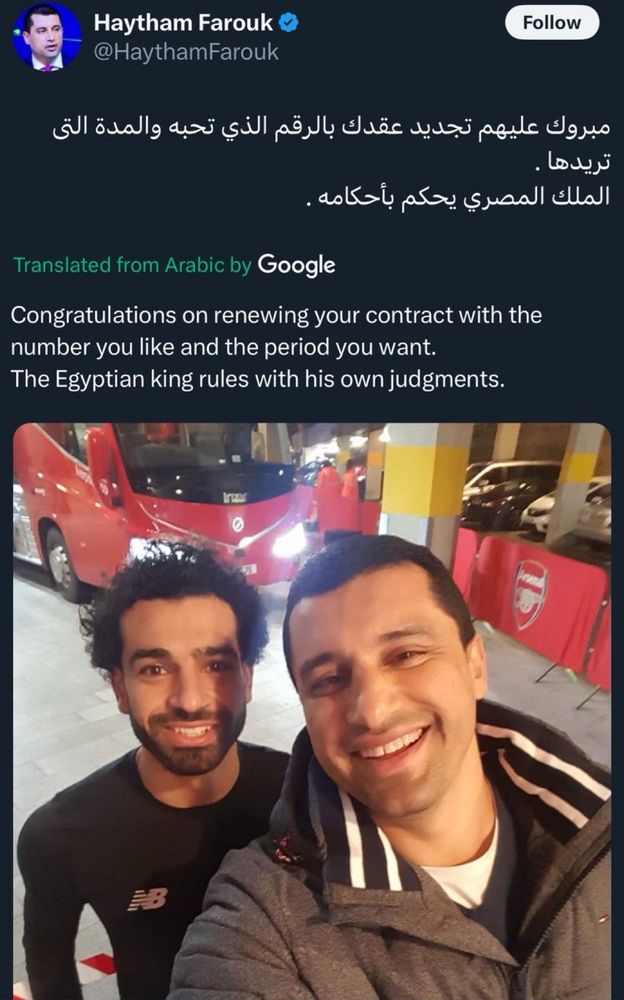Click 'The Egyptian king rules' translated sentence
Screen dimensions: 624x1000
click(x=258, y=379)
